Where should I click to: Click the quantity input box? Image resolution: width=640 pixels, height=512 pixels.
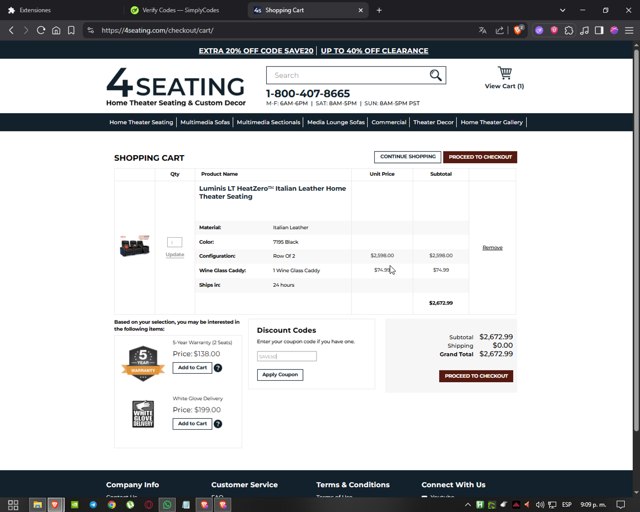(175, 242)
